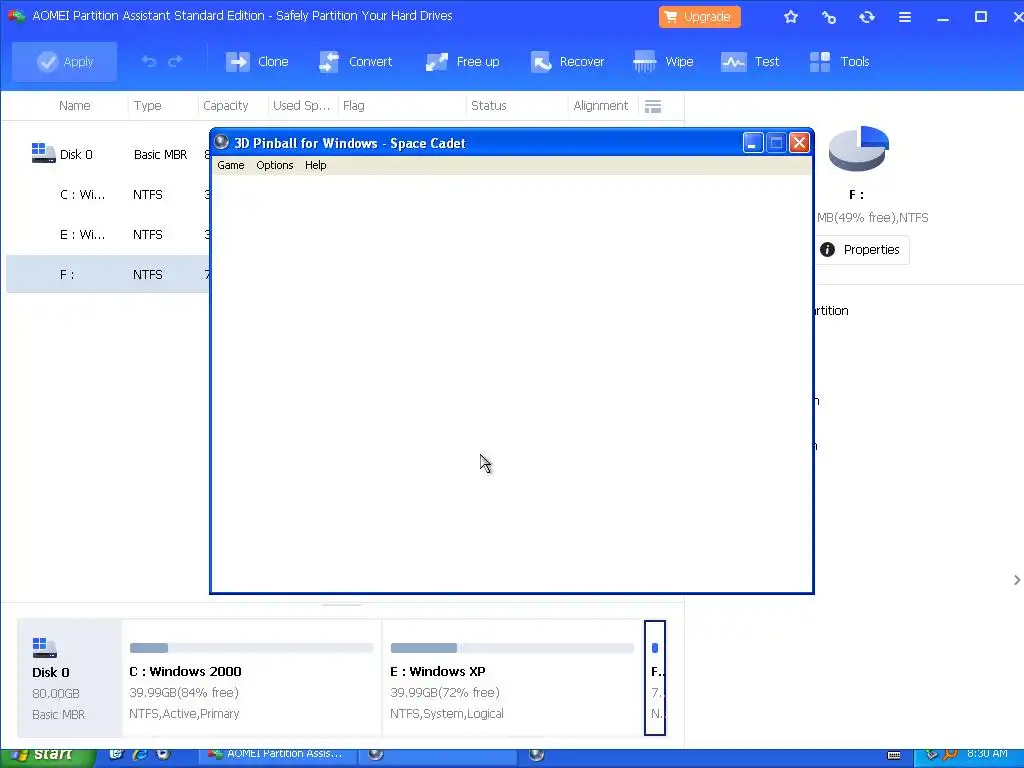Minimize the 3D Pinball window
The width and height of the screenshot is (1024, 768).
pyautogui.click(x=752, y=142)
